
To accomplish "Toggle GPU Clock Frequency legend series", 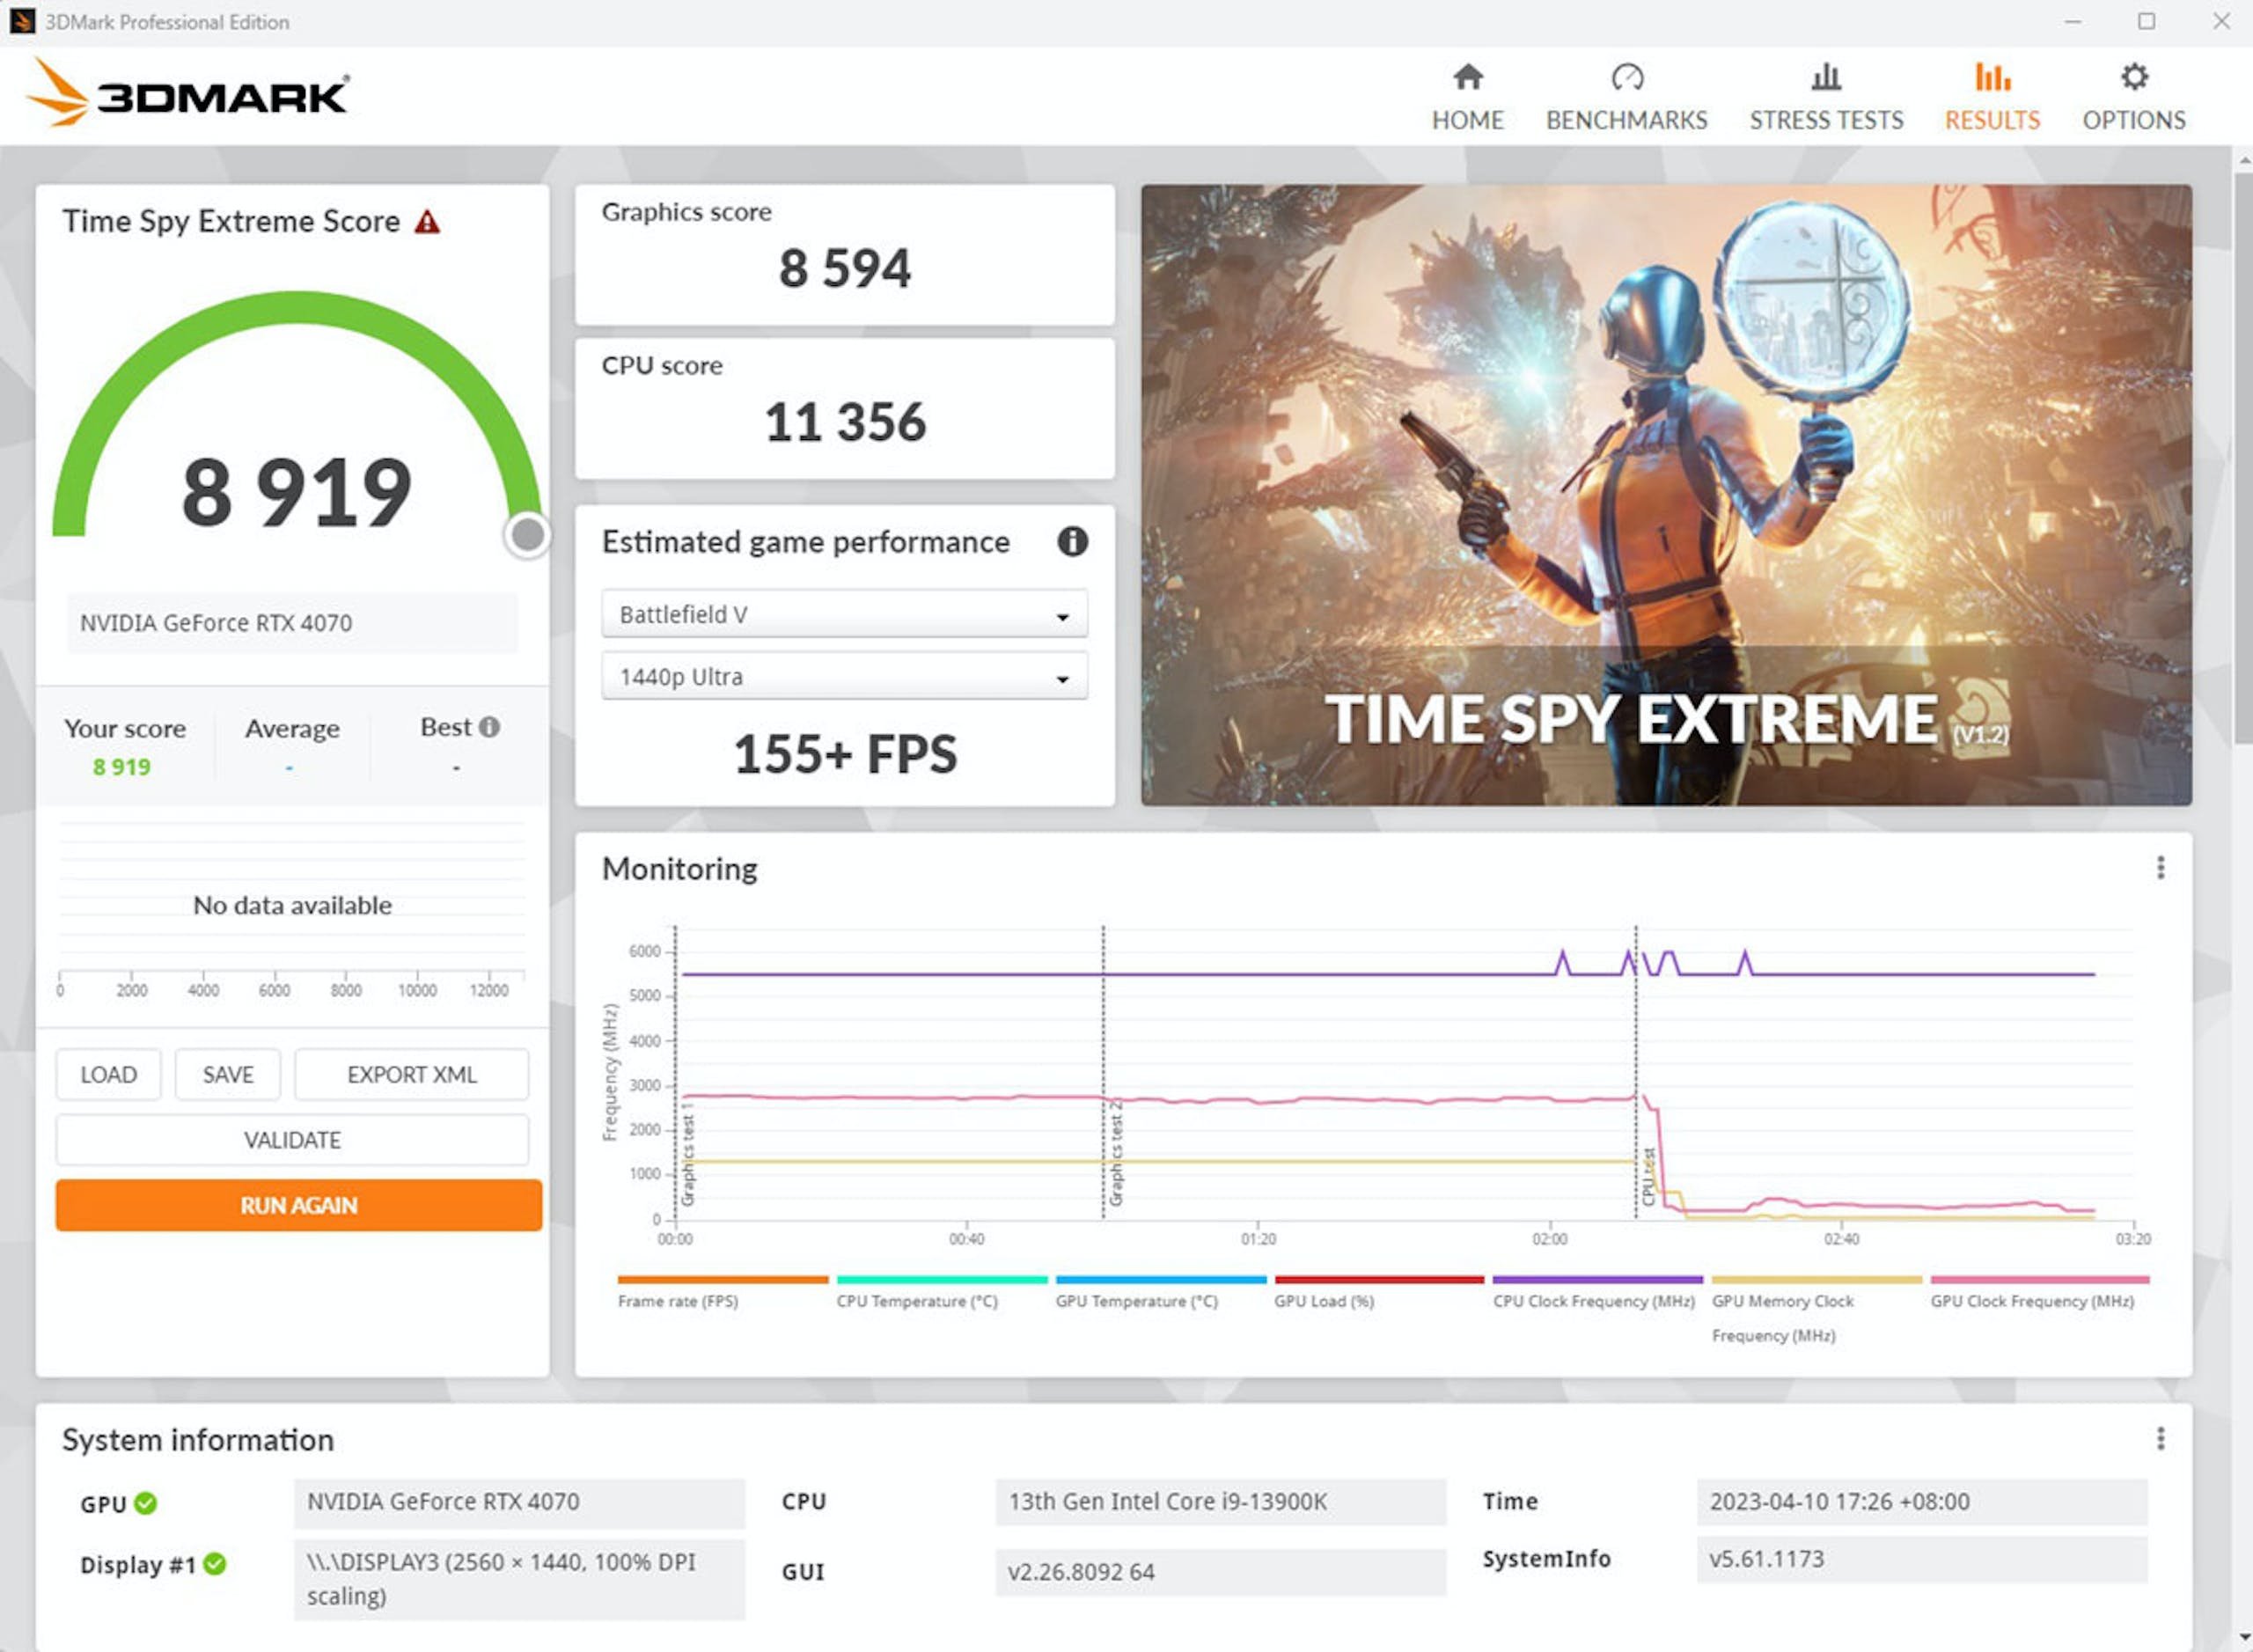I will pyautogui.click(x=2038, y=1291).
